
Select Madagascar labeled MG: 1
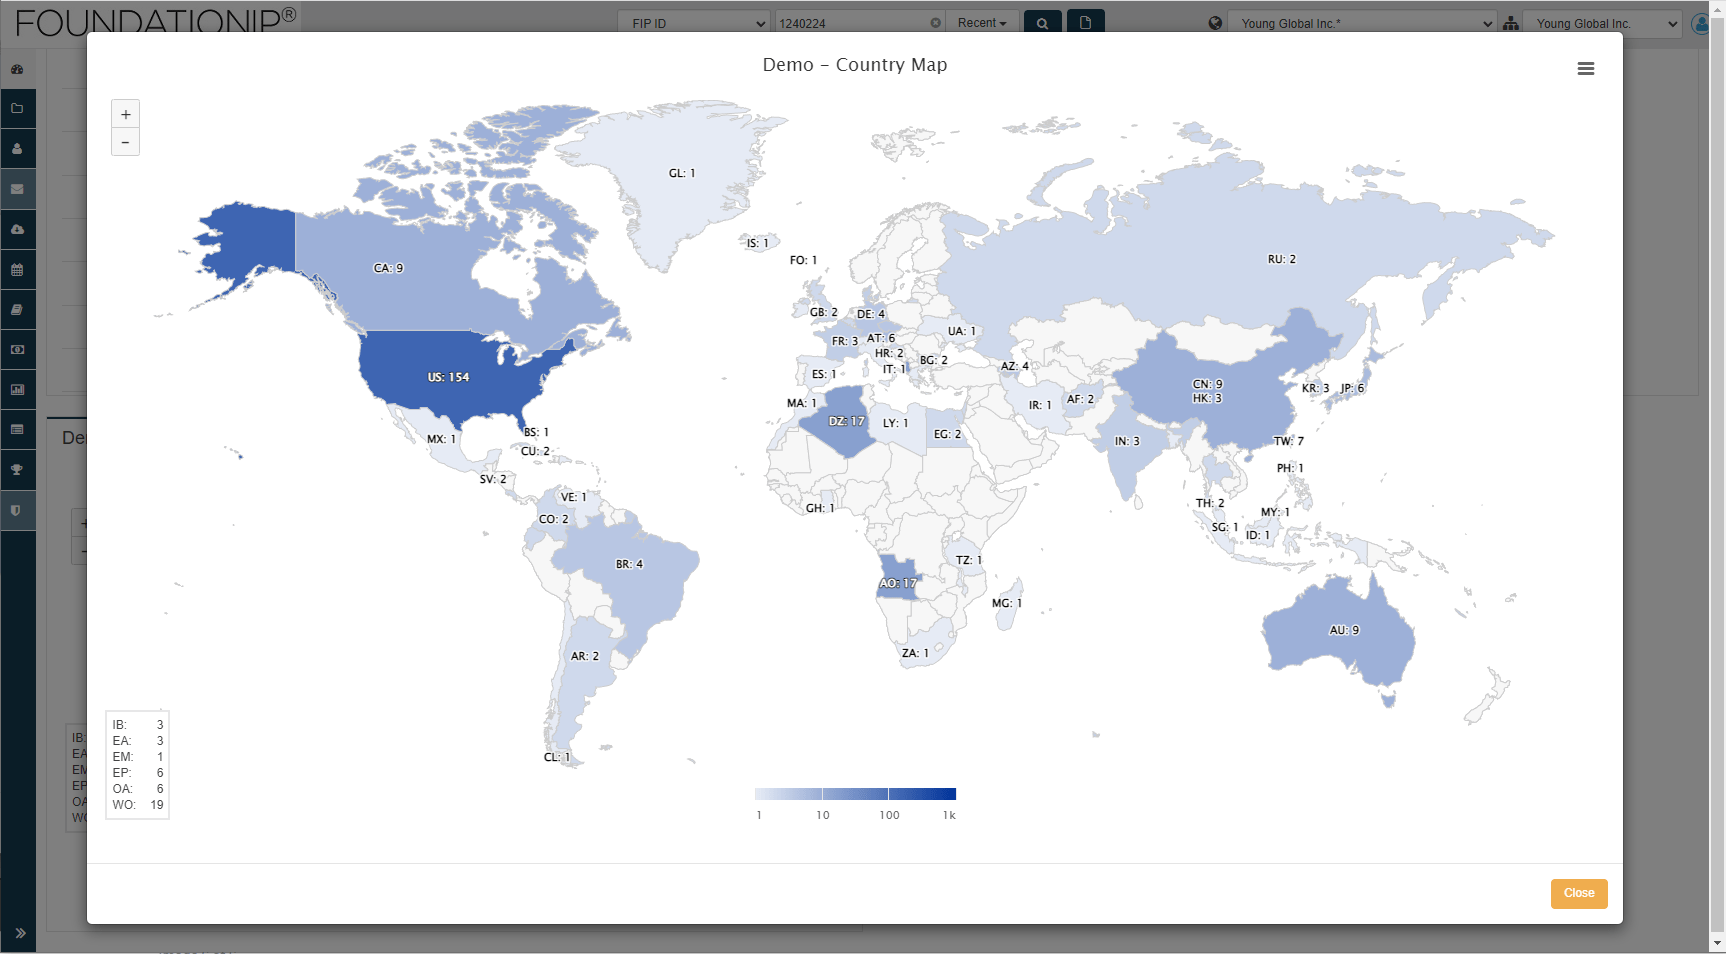(1007, 603)
